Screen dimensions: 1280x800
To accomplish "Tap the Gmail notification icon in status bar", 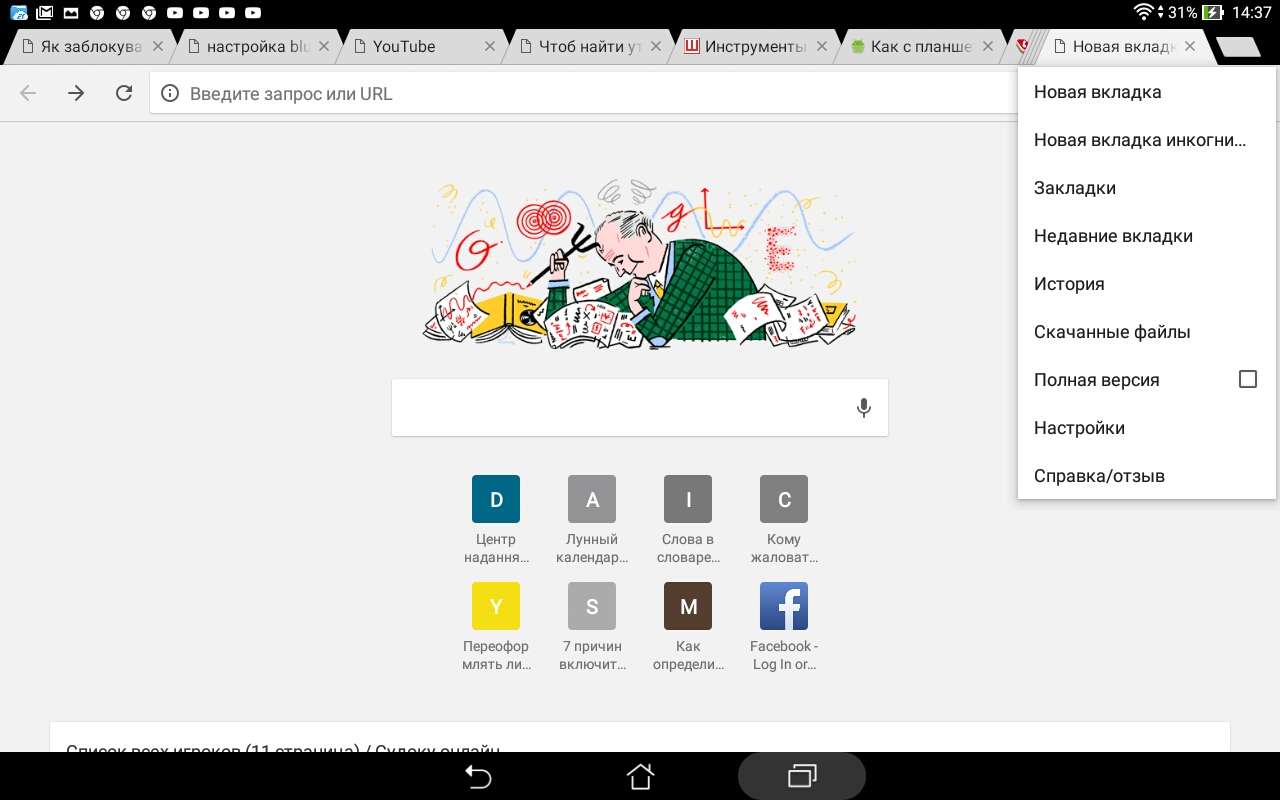I will [45, 13].
